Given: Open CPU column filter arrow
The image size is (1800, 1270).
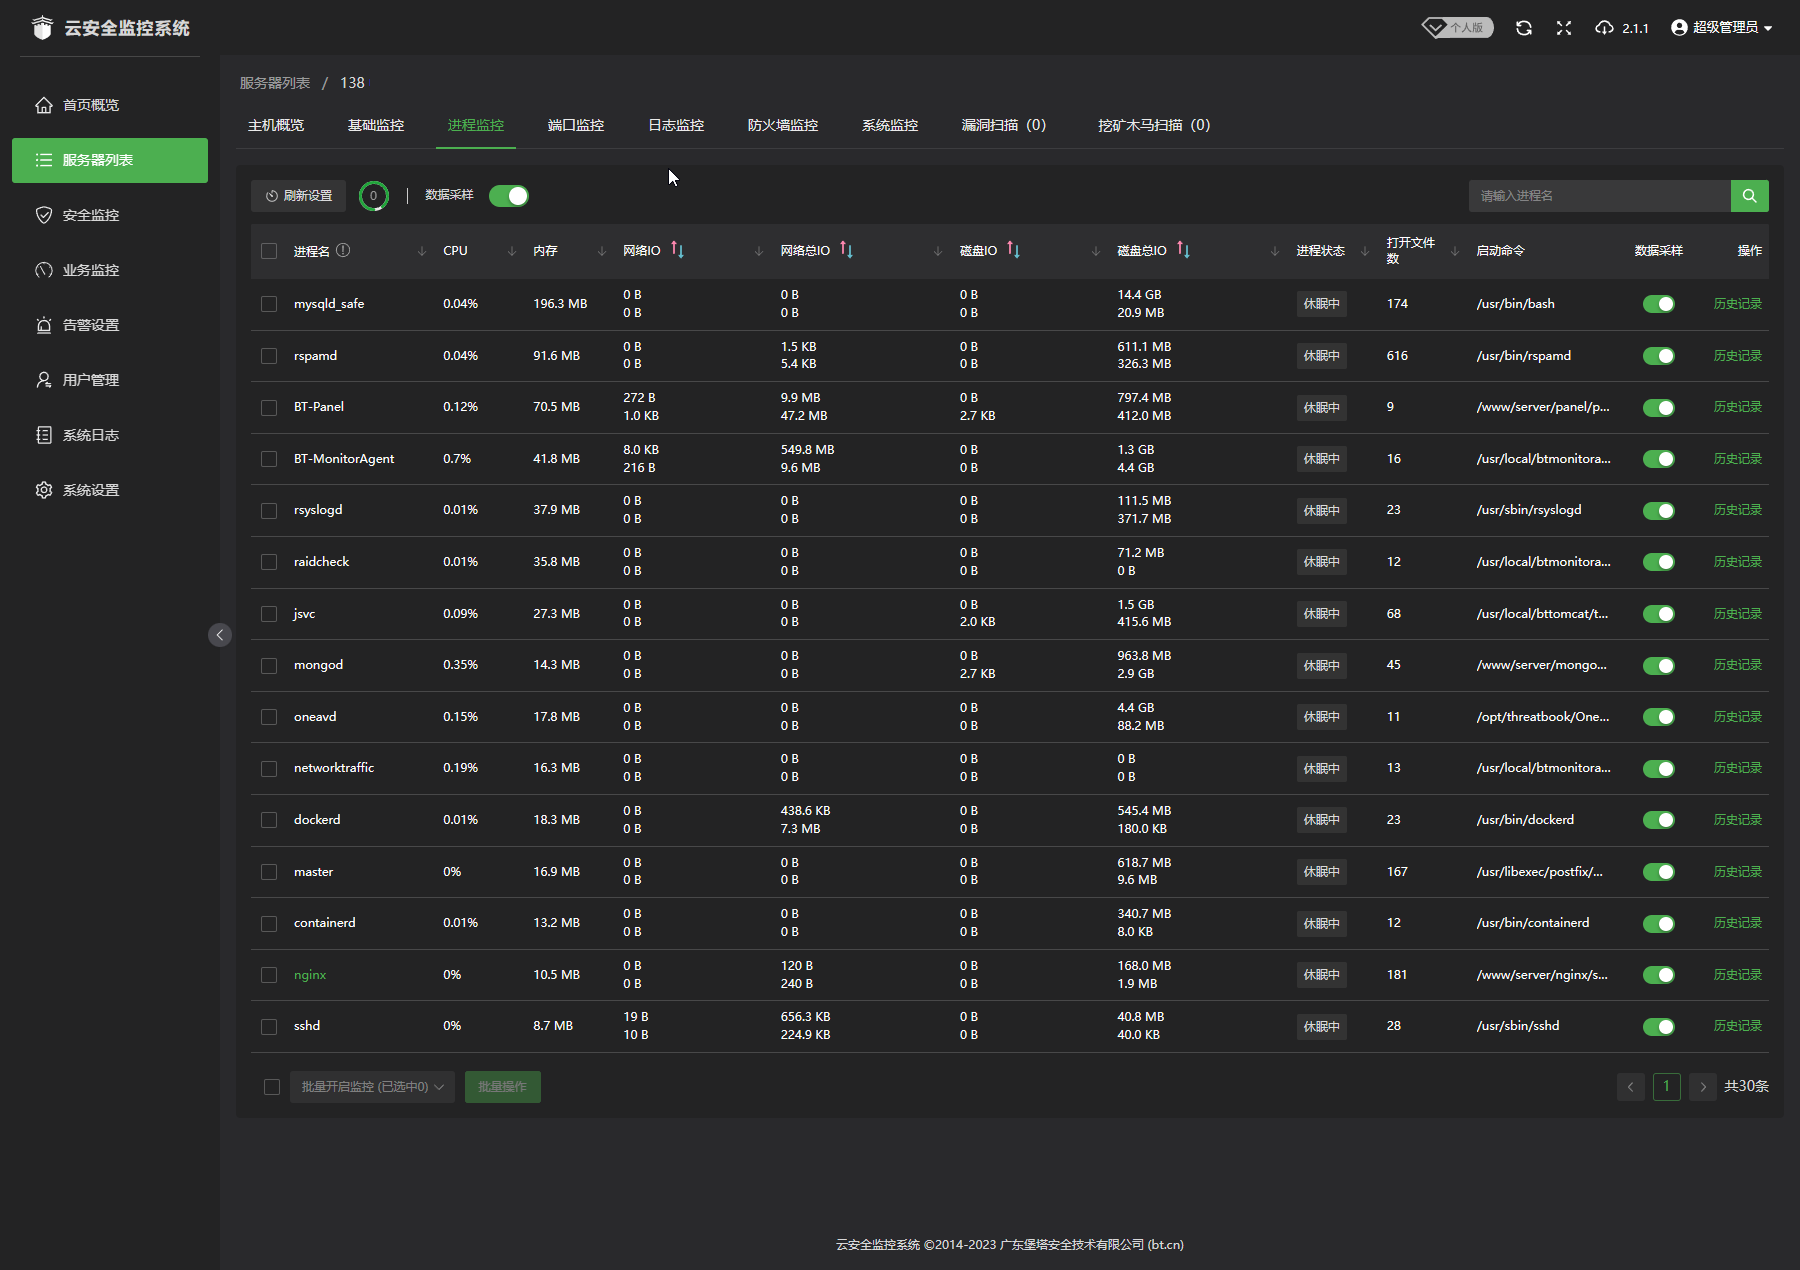Looking at the screenshot, I should click(511, 251).
